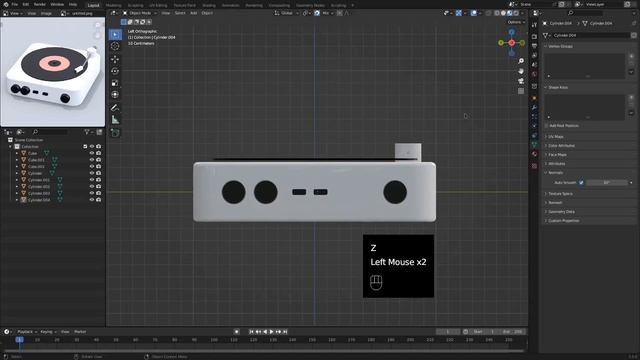
Task: Switch to wireframe viewport shading
Action: click(x=497, y=13)
